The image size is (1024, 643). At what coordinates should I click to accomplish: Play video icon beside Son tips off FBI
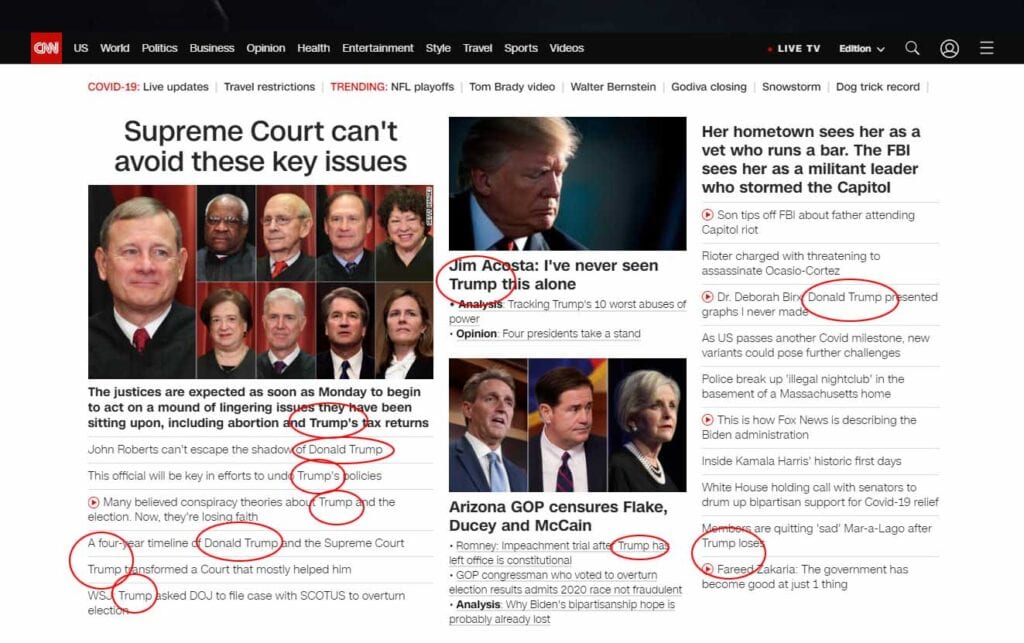(x=707, y=215)
